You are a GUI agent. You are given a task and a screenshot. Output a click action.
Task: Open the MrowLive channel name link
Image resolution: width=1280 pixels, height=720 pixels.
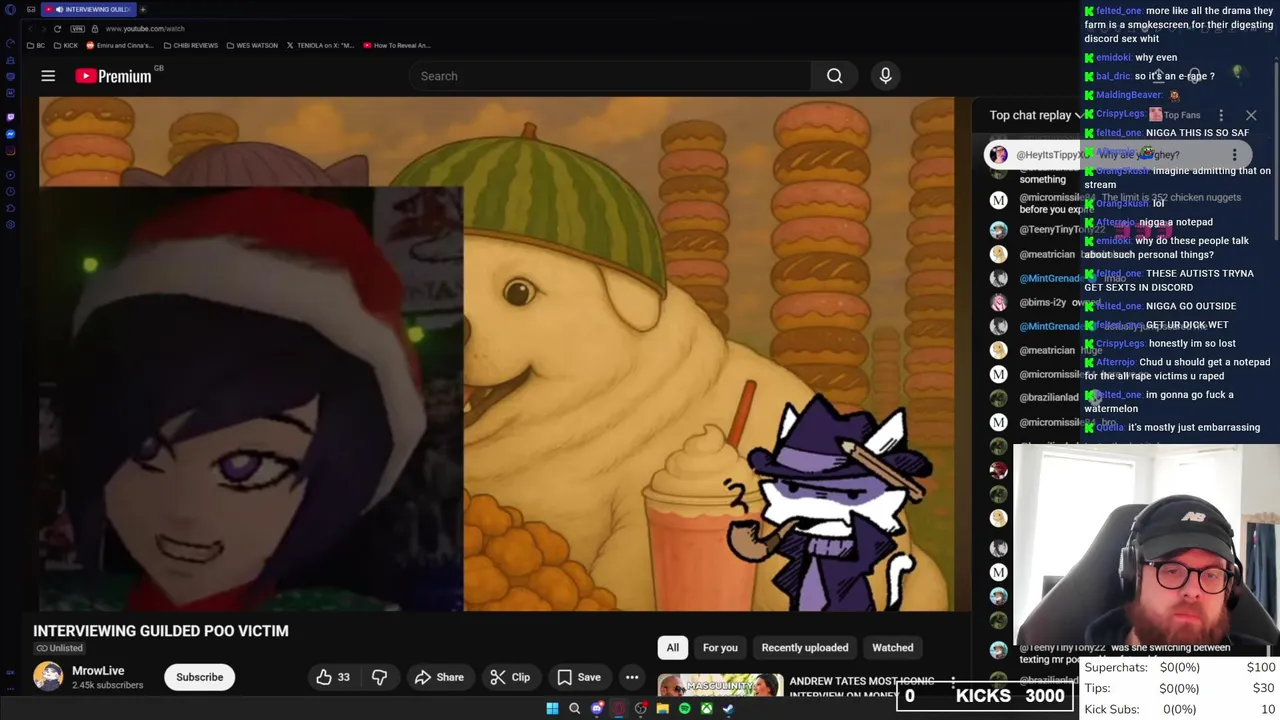click(98, 671)
